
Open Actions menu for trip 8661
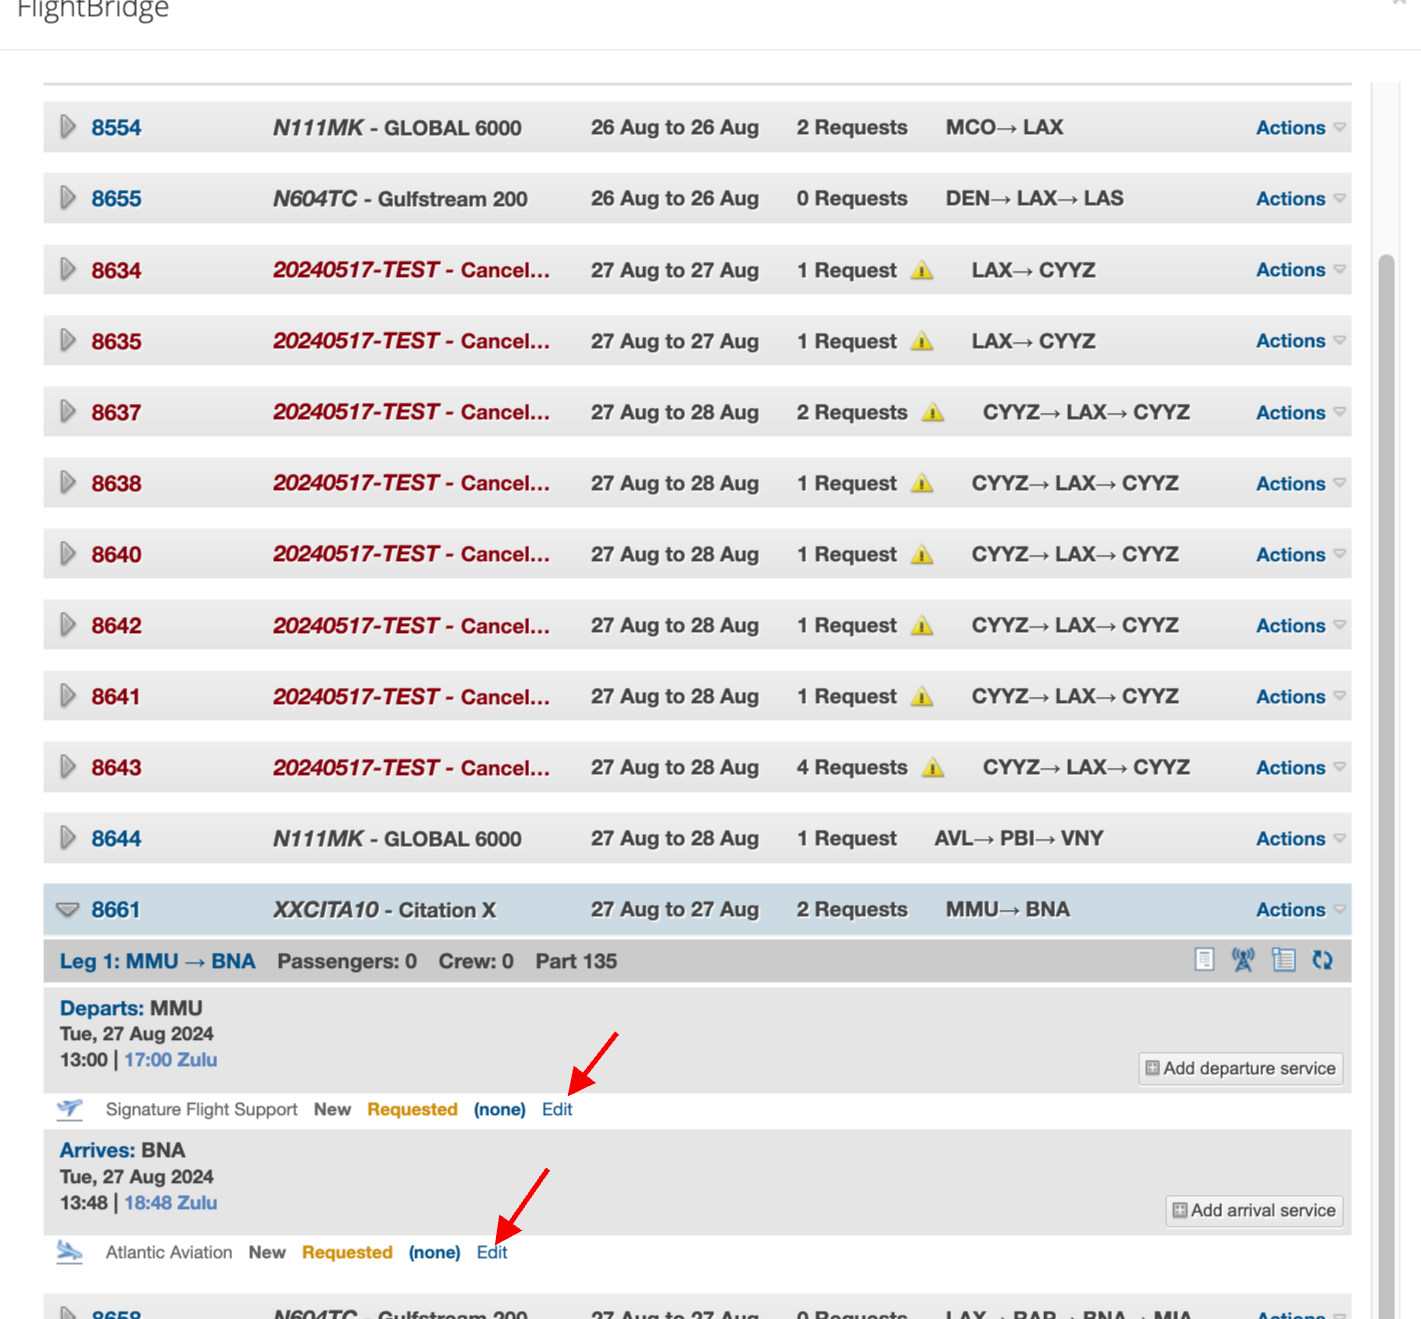point(1299,910)
